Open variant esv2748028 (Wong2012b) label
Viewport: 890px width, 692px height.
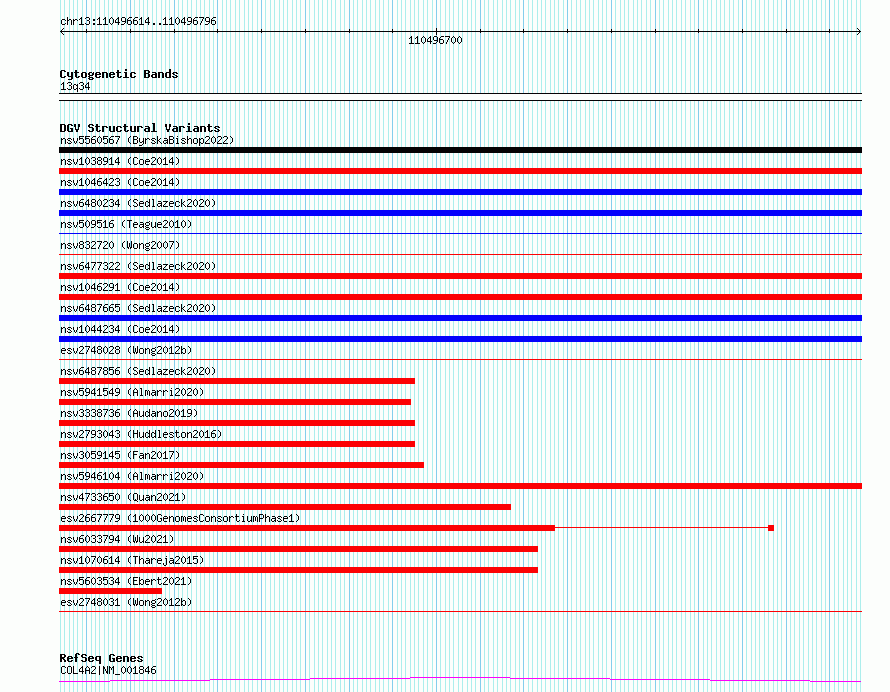click(x=126, y=350)
